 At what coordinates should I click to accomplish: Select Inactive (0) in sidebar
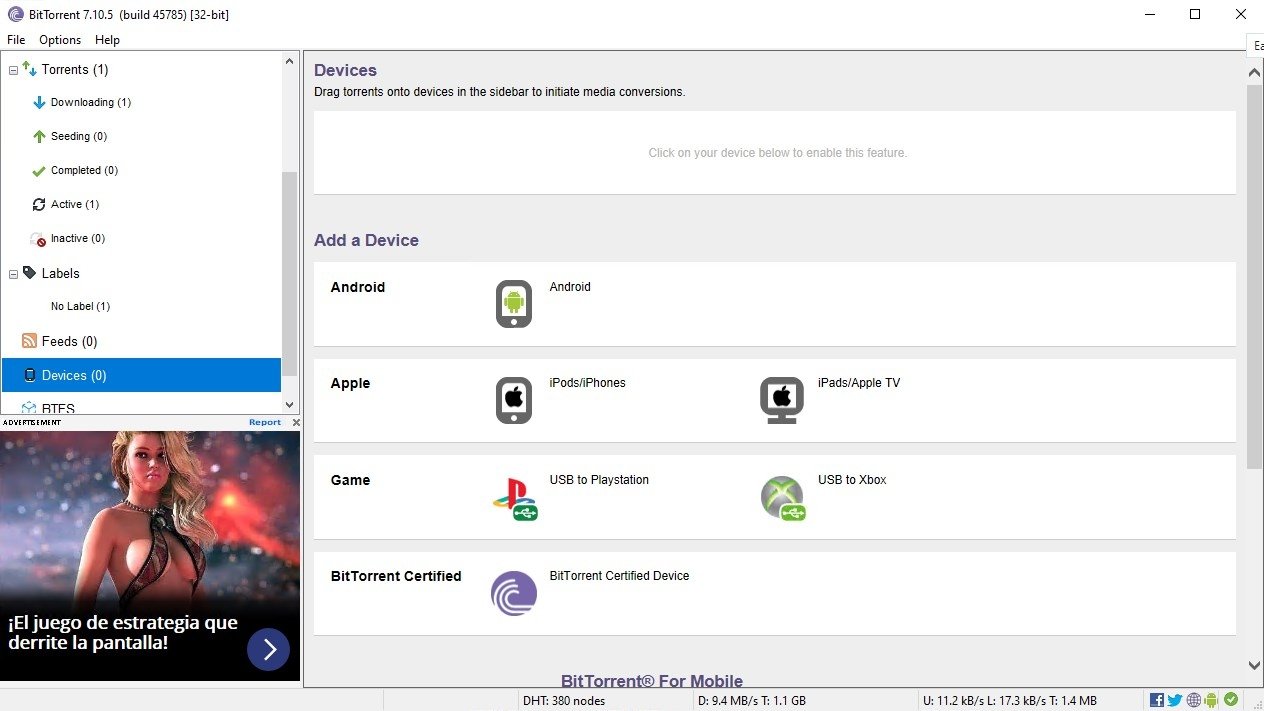pyautogui.click(x=78, y=238)
